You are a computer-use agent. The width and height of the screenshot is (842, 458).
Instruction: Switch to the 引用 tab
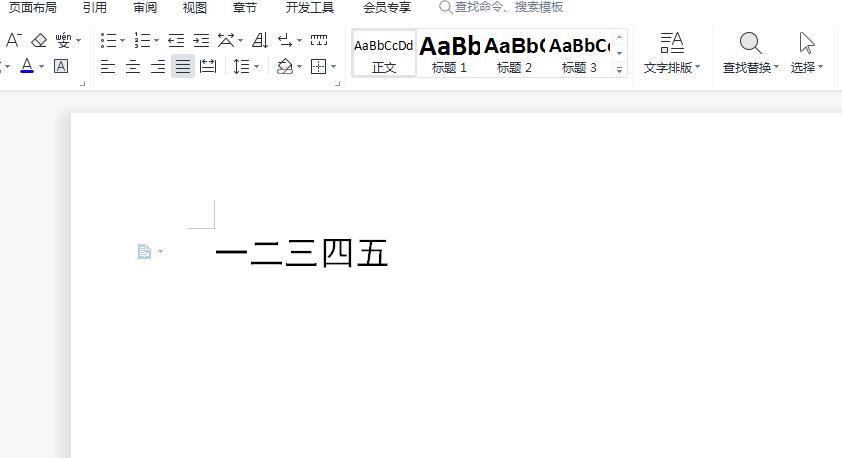[x=95, y=8]
